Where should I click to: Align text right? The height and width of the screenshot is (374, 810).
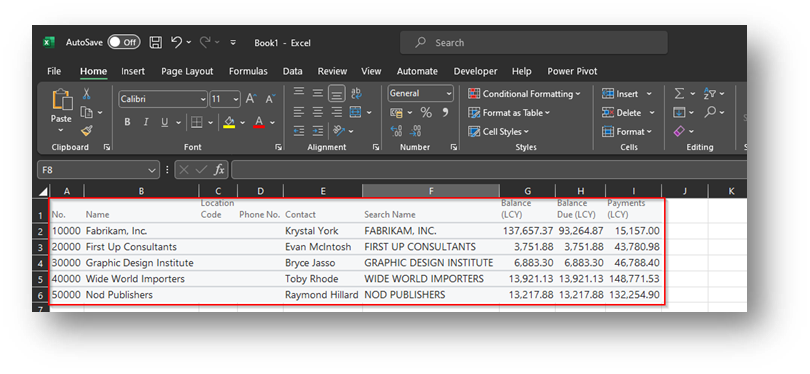point(337,112)
